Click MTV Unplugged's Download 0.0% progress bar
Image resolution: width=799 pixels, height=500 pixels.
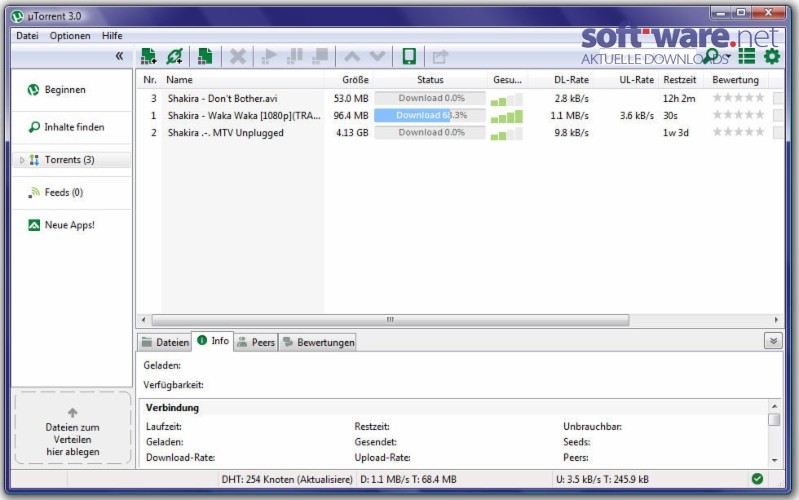coord(430,133)
